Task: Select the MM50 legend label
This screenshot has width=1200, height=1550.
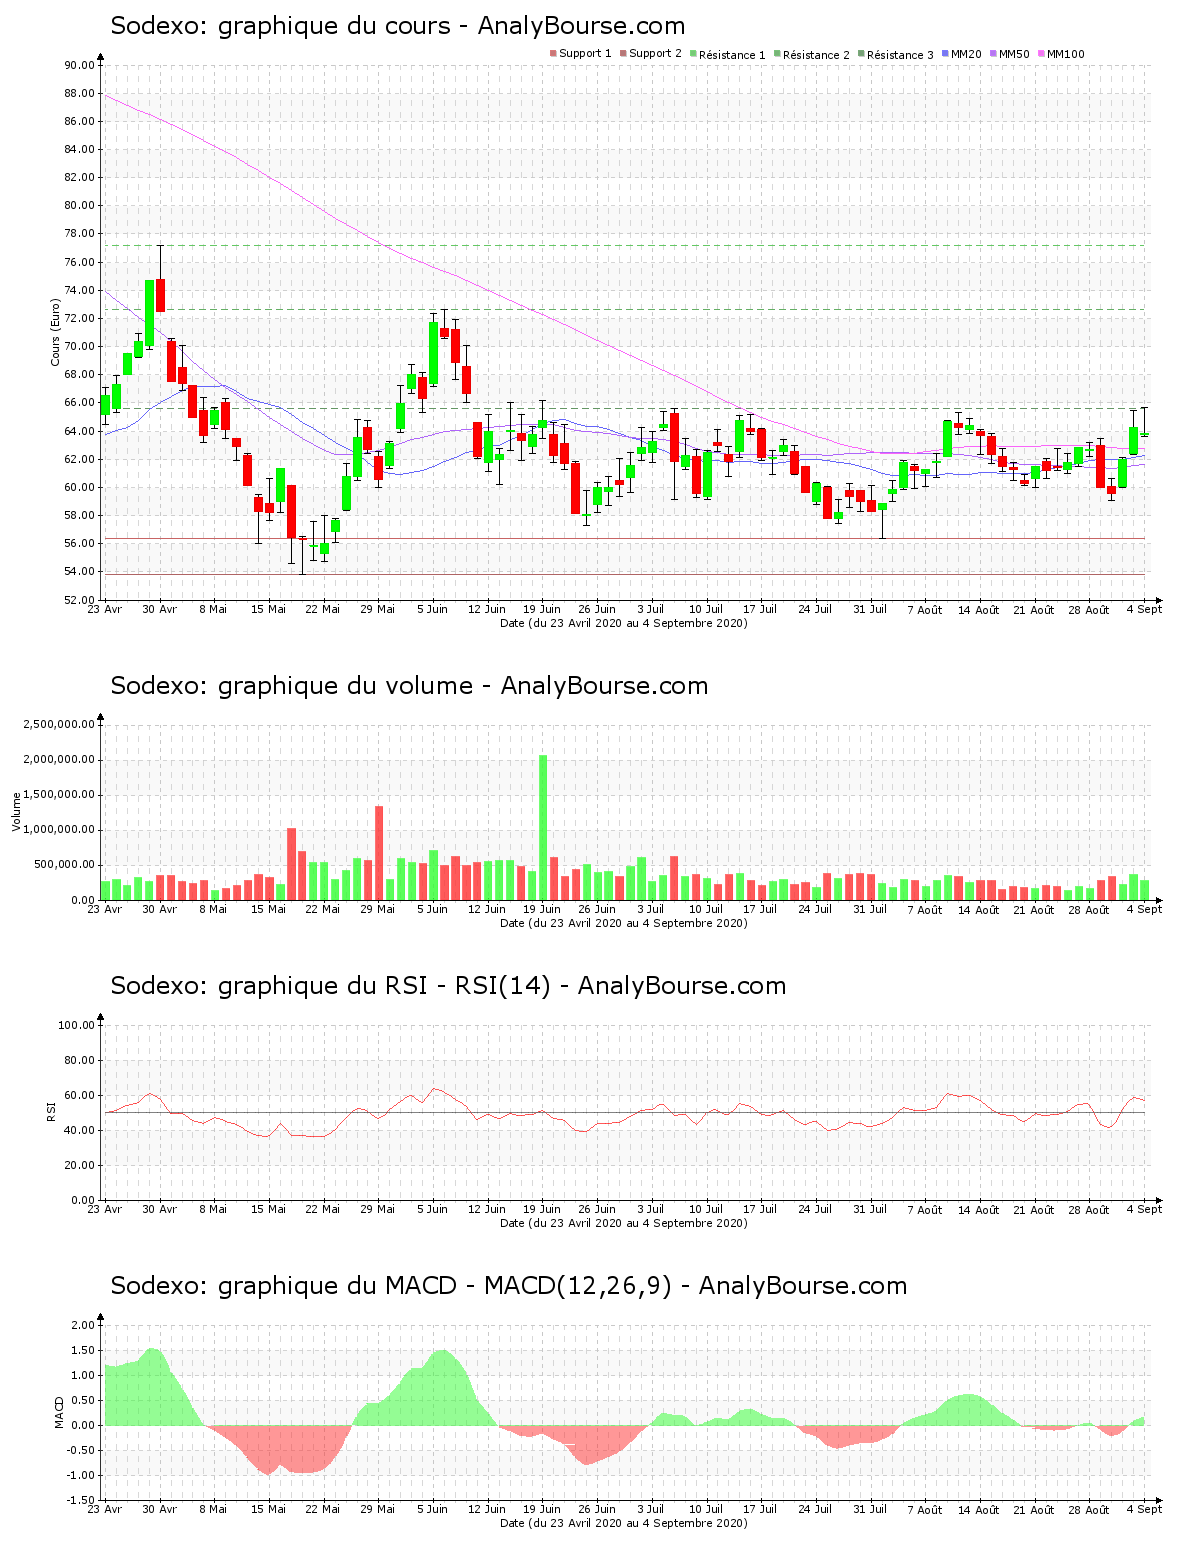Action: 1014,54
